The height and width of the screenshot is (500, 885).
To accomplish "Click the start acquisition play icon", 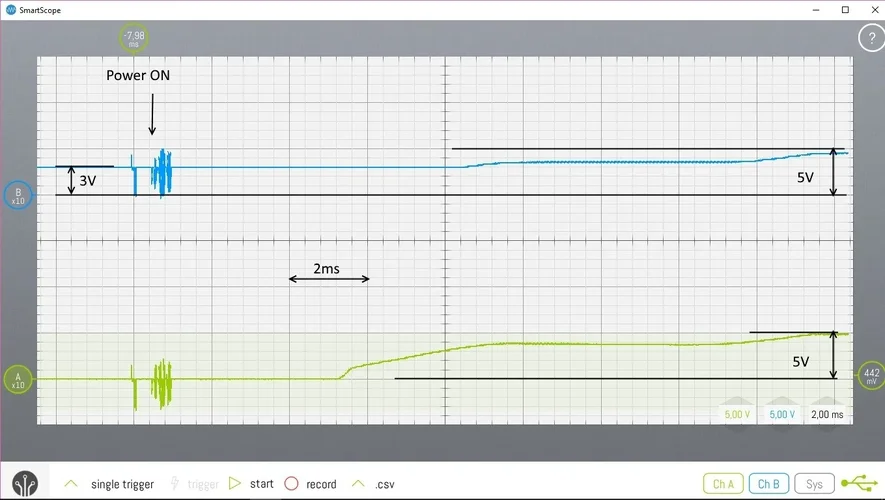I will pos(235,484).
